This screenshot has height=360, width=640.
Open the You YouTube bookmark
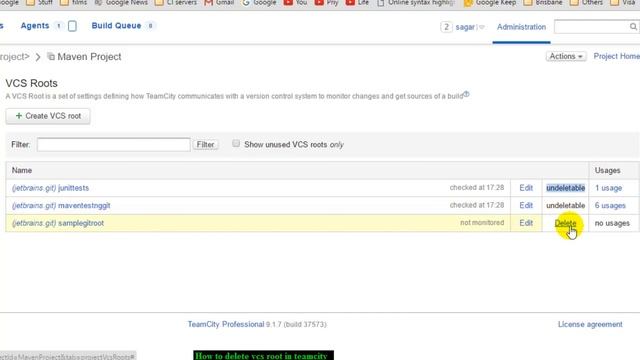(x=296, y=2)
